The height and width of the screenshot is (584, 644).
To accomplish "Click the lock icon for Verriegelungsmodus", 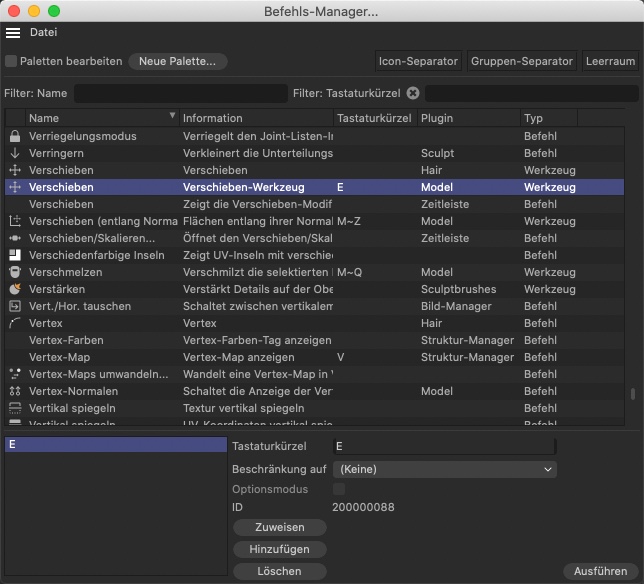I will [14, 136].
